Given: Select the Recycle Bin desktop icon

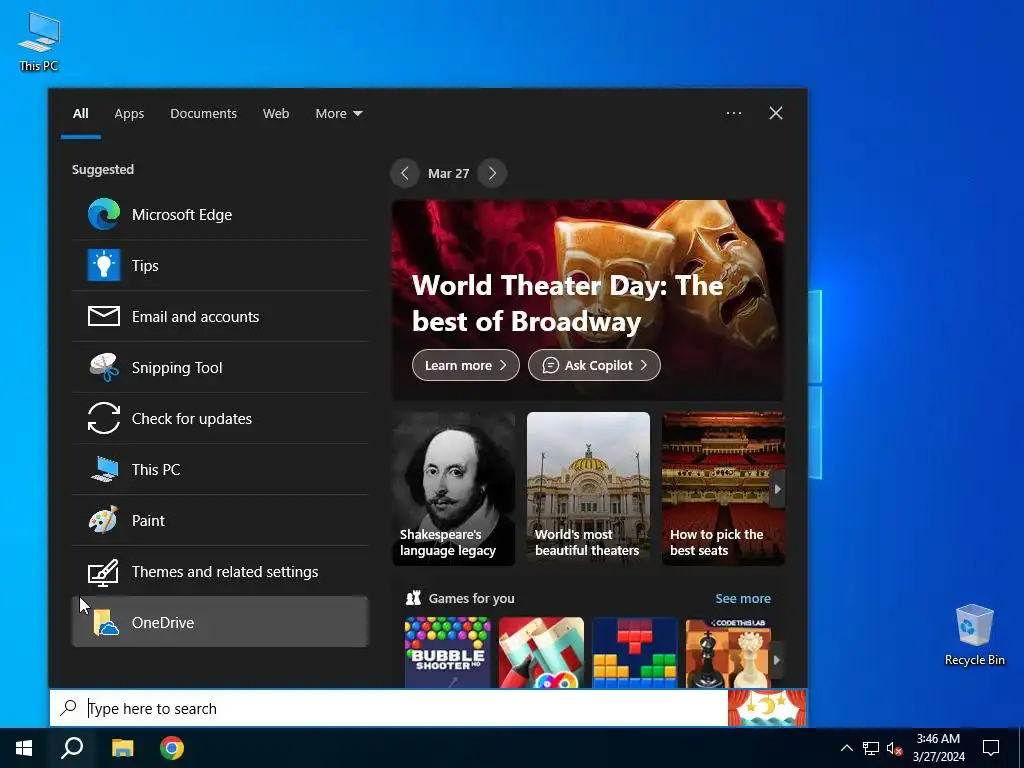Looking at the screenshot, I should point(974,635).
